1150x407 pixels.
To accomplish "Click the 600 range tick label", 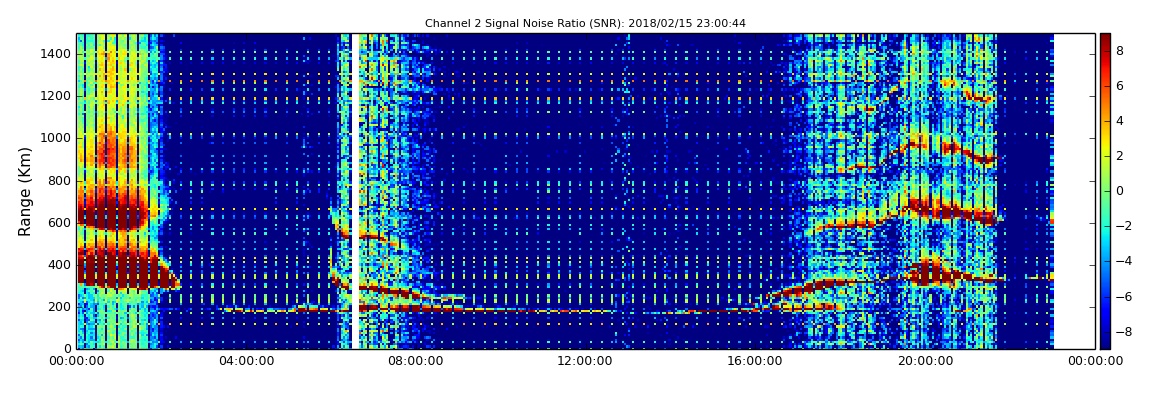I will click(x=60, y=223).
